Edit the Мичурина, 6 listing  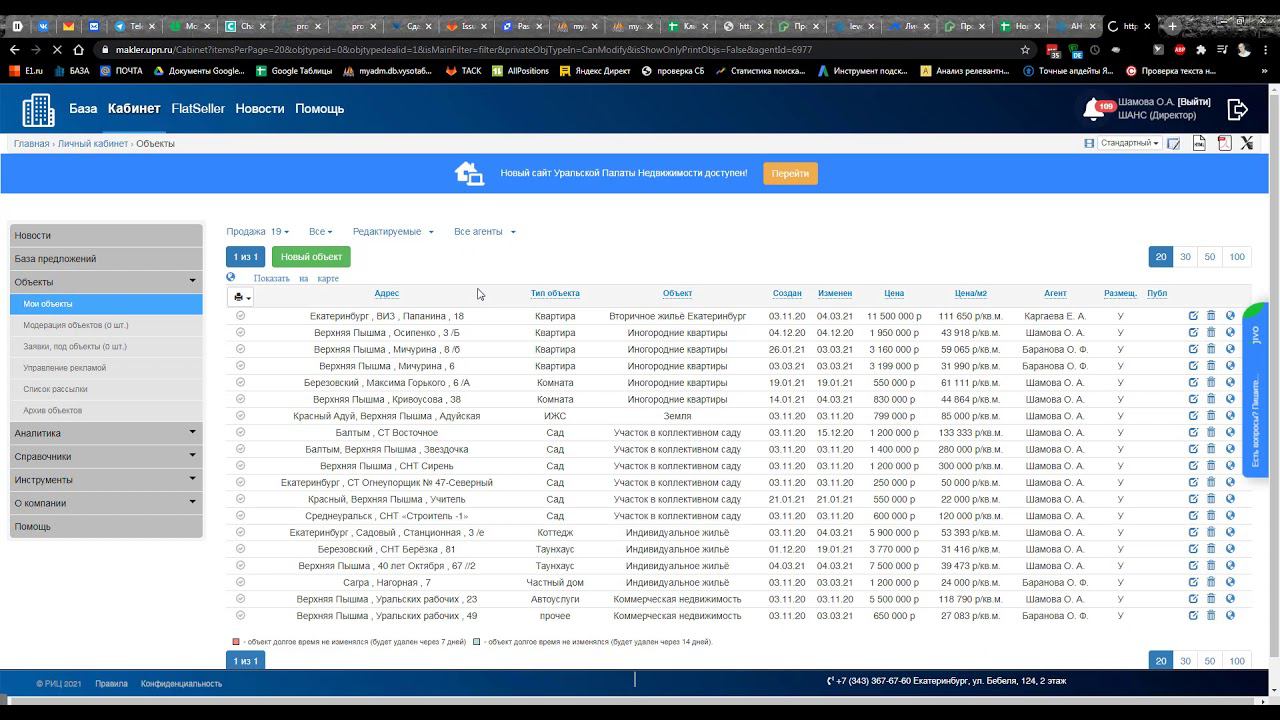[x=1193, y=366]
